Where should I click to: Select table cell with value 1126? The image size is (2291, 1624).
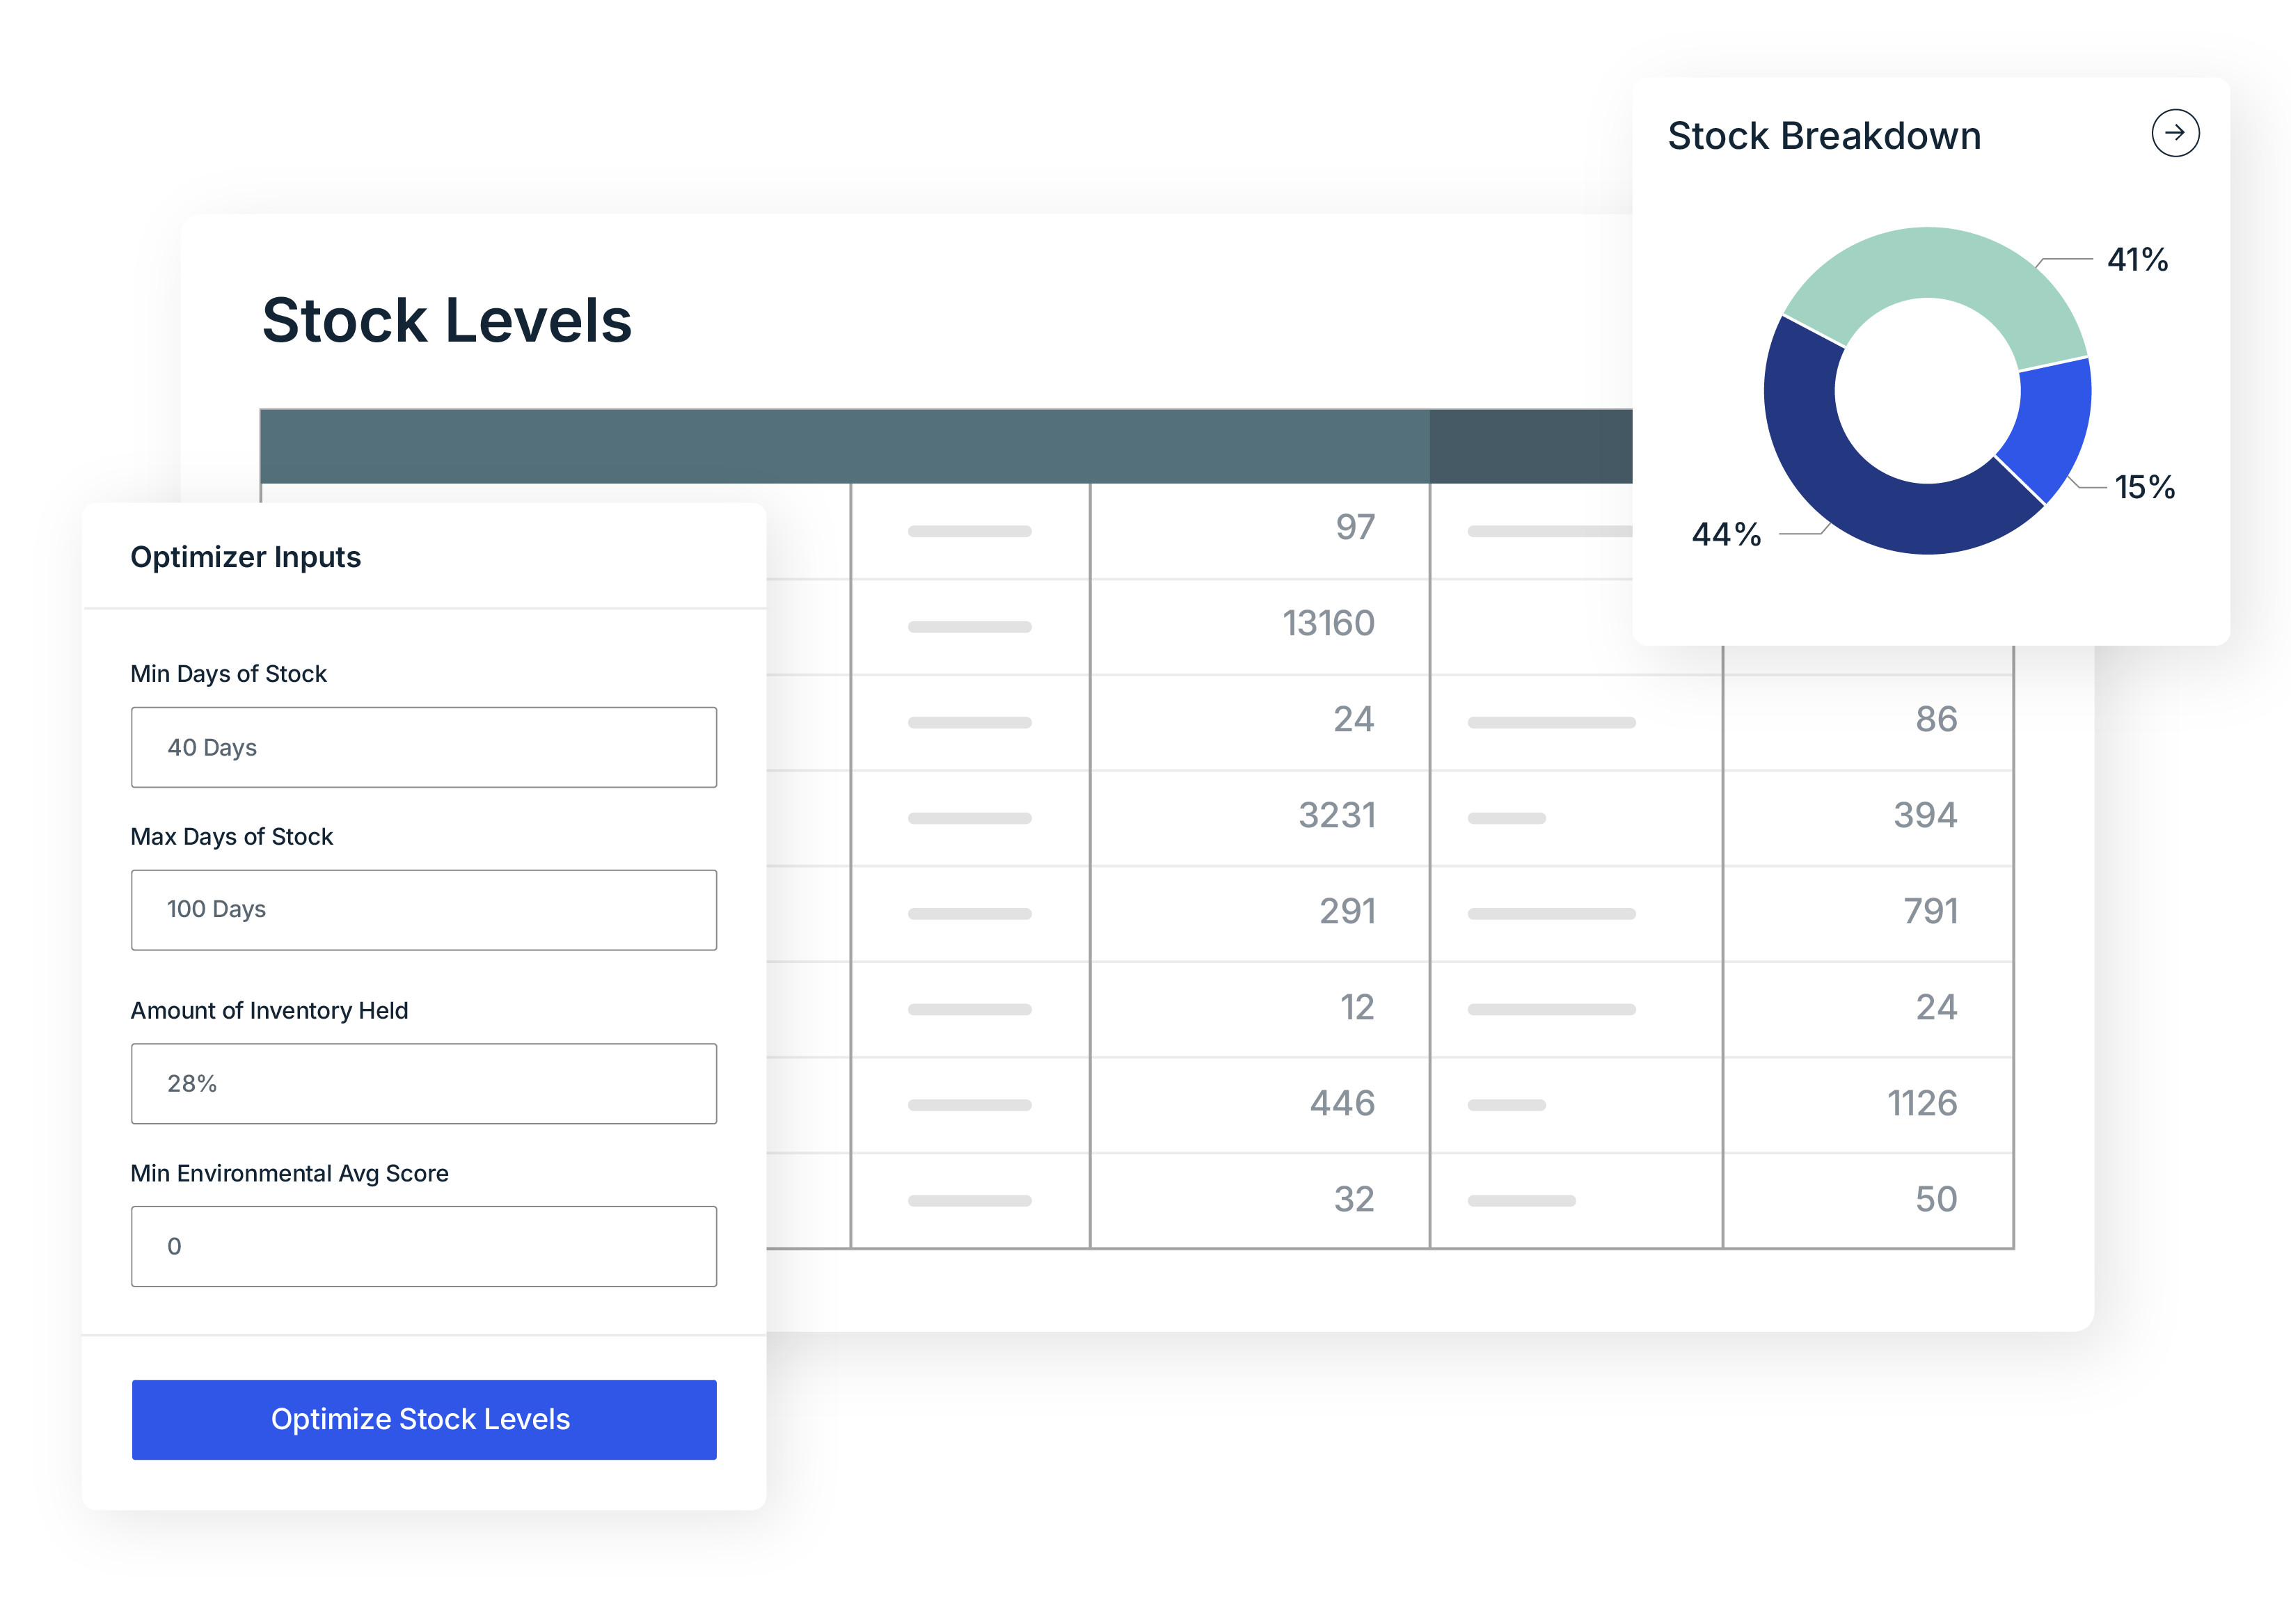[1867, 1104]
